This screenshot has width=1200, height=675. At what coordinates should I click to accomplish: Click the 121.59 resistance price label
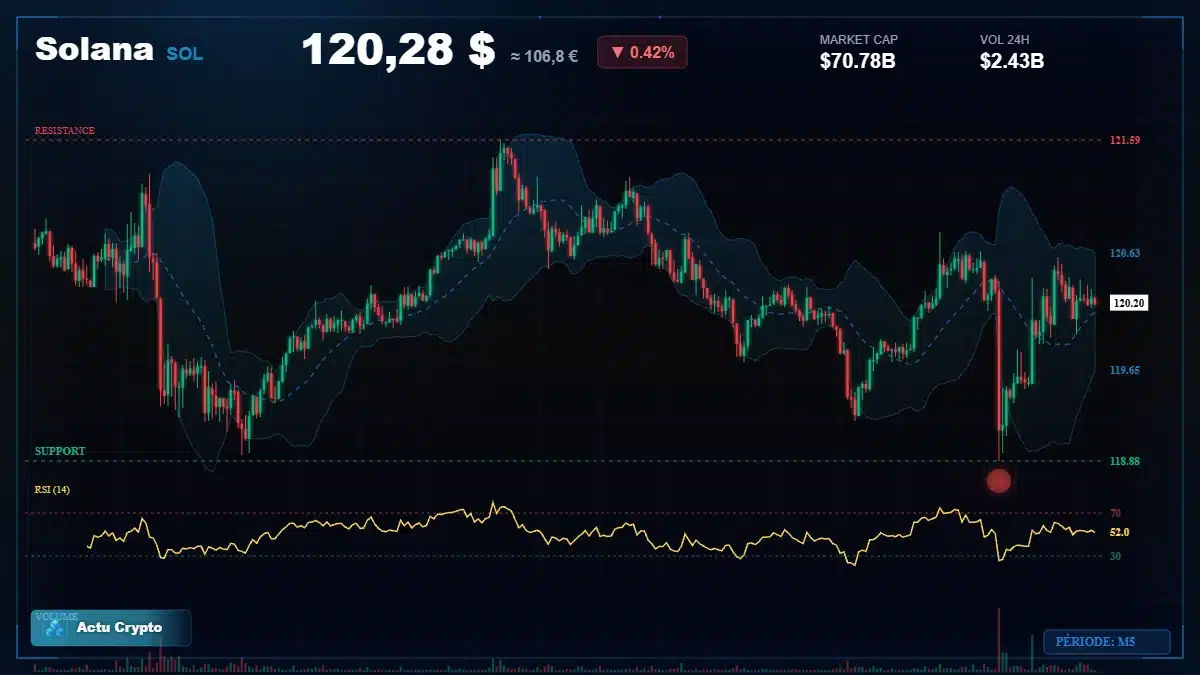point(1125,140)
